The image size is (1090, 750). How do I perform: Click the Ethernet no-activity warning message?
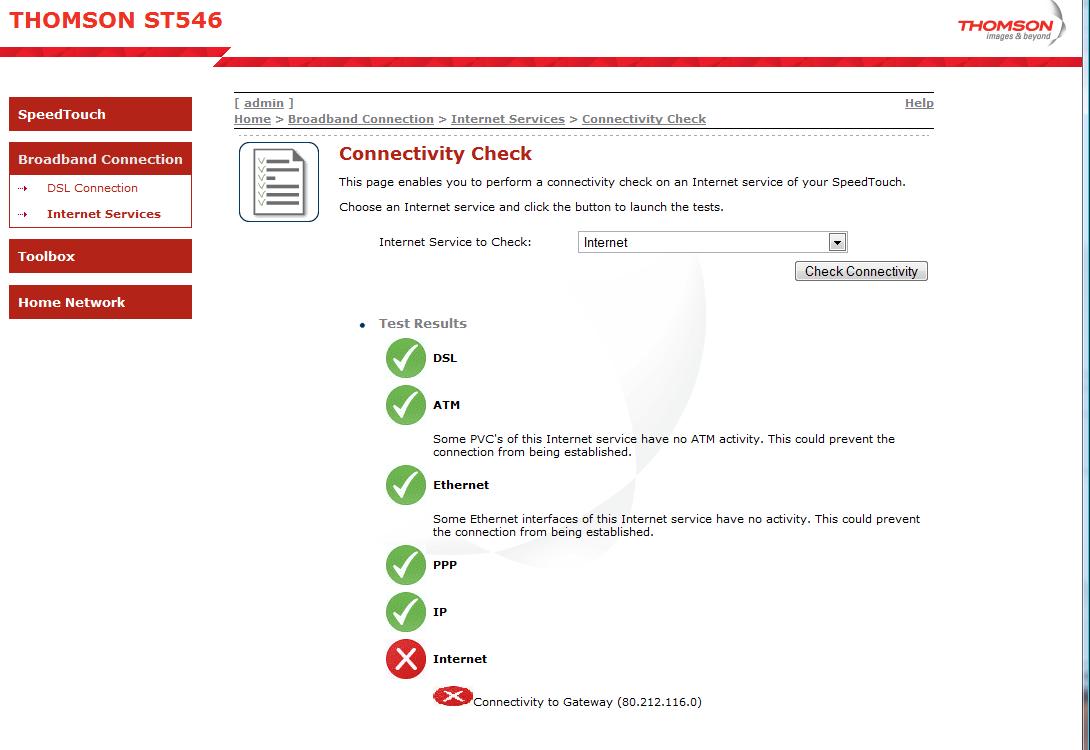click(x=676, y=525)
